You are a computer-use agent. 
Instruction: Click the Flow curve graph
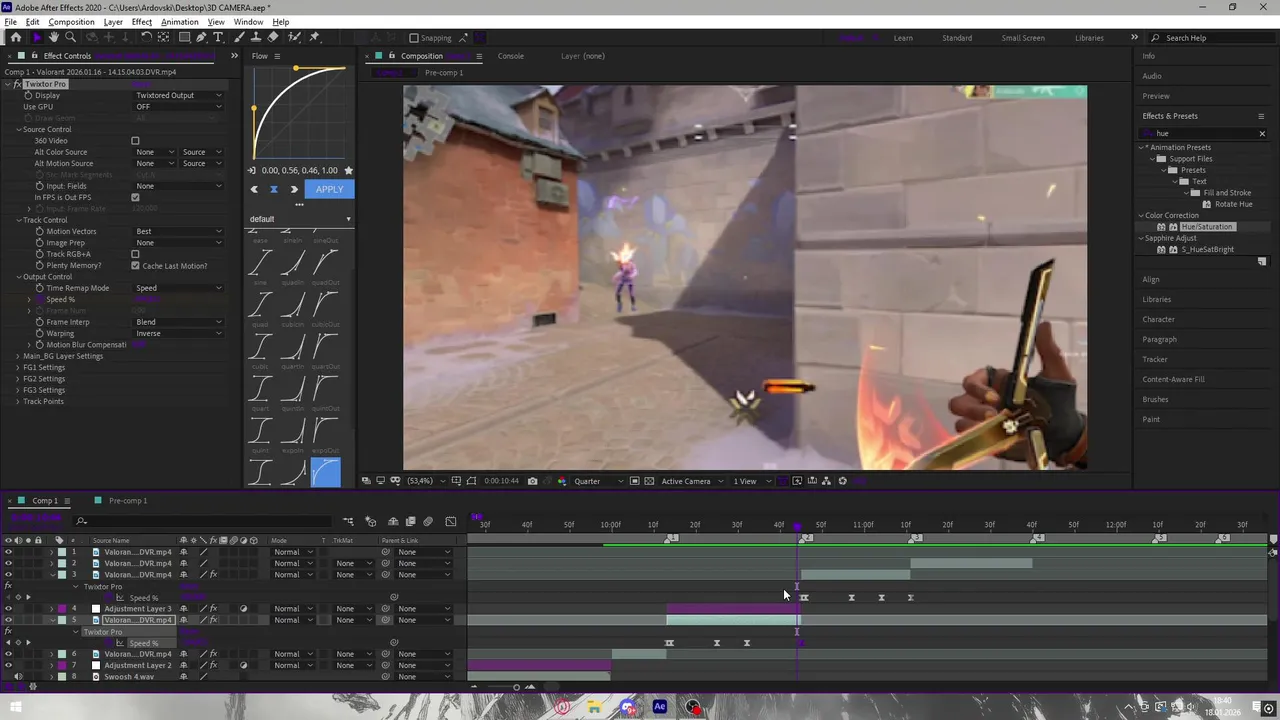[x=300, y=113]
